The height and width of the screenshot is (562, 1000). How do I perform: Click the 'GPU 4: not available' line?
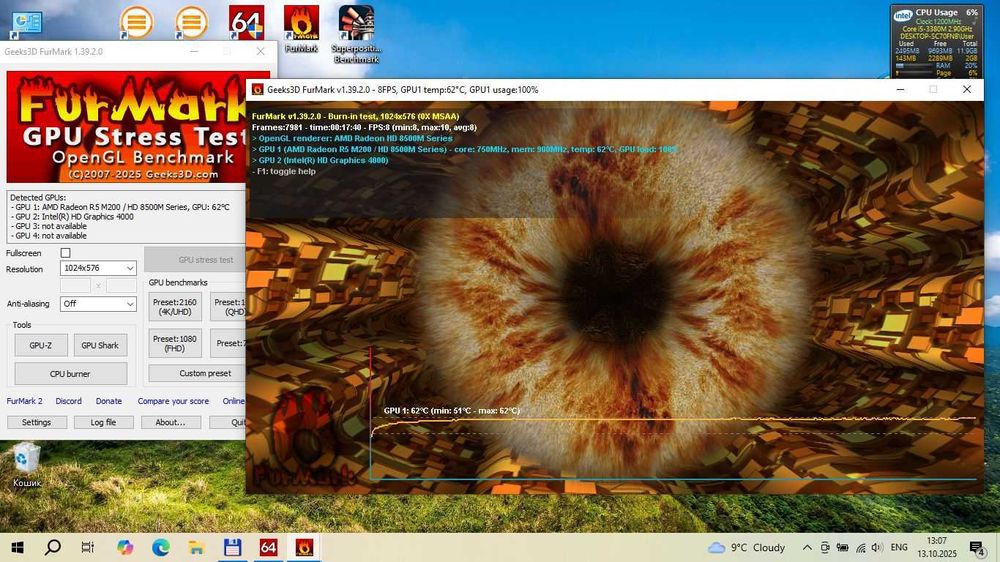pos(50,236)
